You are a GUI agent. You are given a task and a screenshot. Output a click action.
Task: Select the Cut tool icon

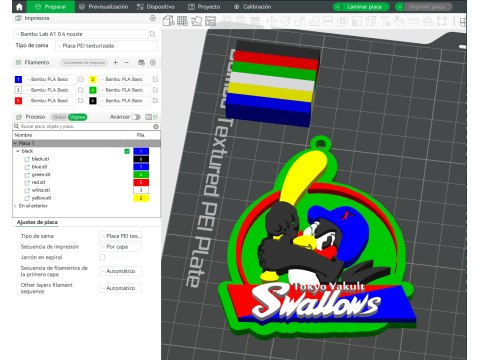[328, 22]
